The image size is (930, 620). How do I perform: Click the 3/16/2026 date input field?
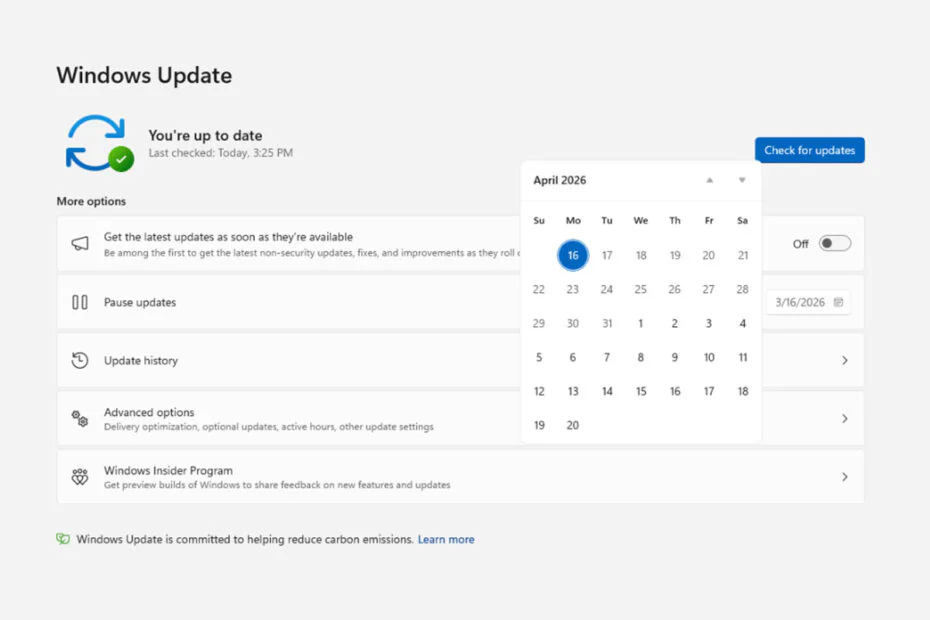(x=800, y=302)
